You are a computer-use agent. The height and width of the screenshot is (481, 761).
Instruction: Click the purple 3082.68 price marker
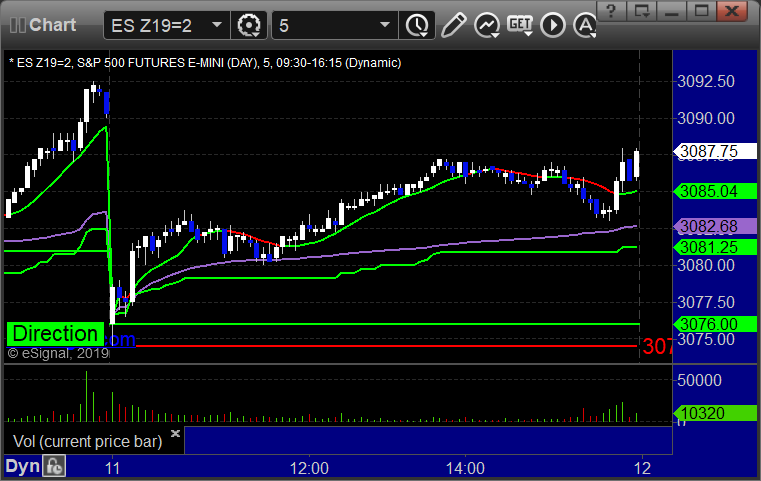point(714,226)
